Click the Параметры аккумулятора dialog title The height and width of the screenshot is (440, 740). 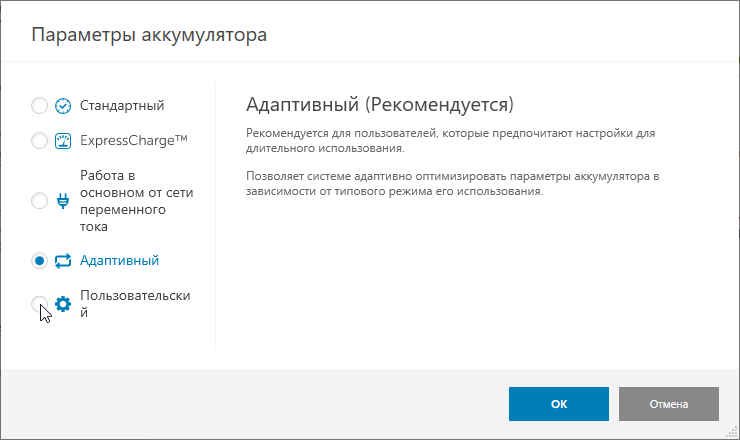(x=150, y=36)
